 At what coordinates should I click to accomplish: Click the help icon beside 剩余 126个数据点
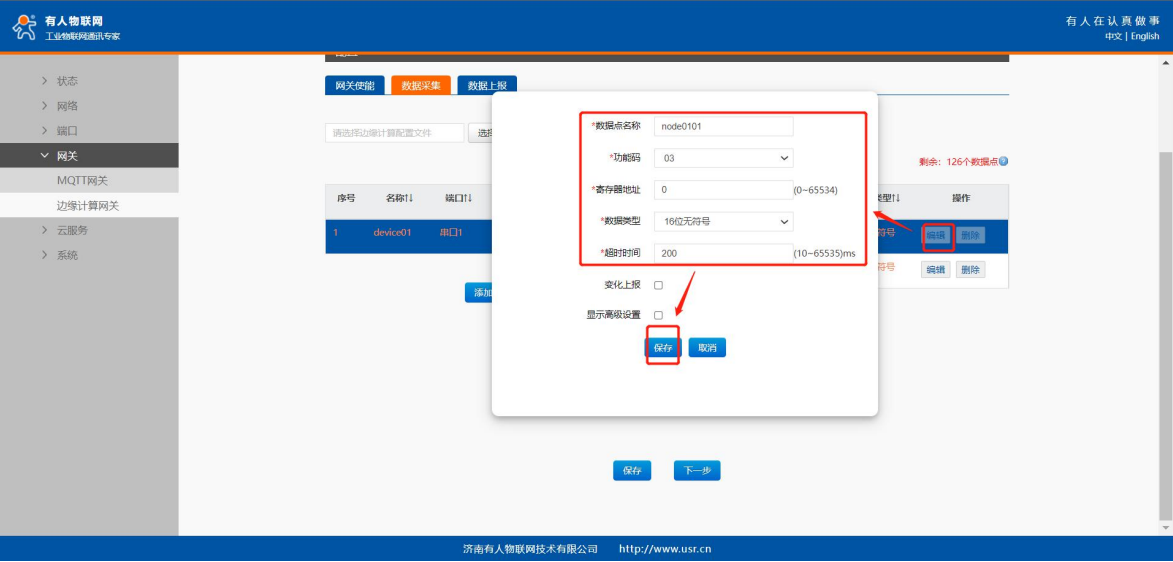[x=1003, y=161]
